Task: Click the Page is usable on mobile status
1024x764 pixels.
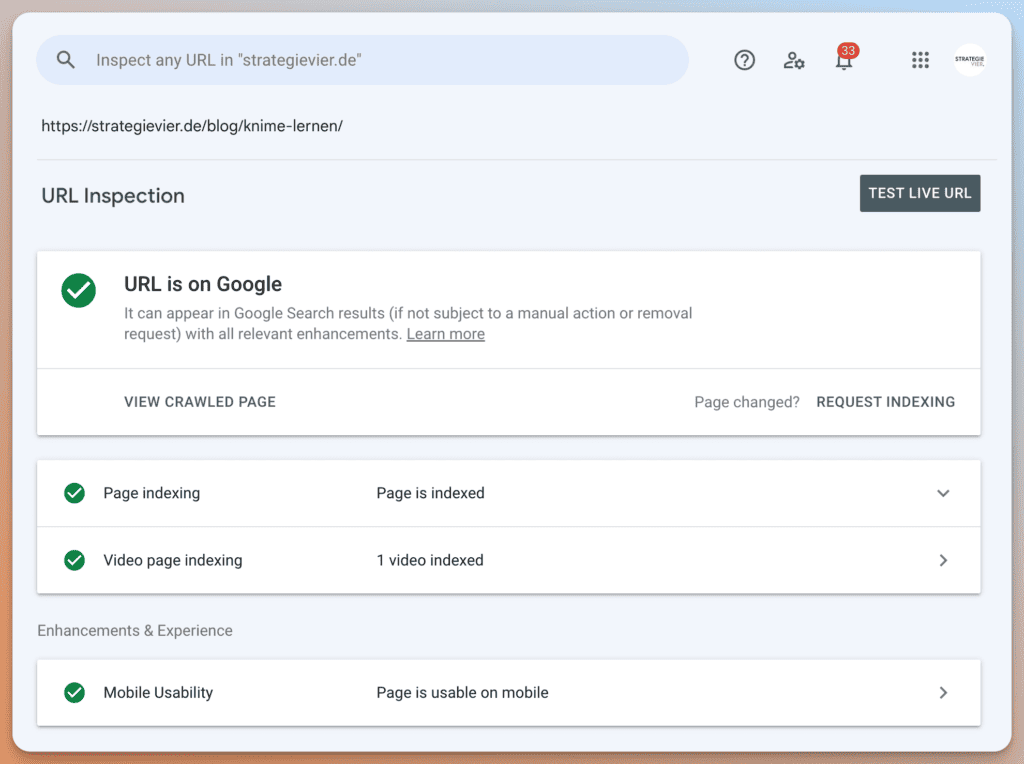Action: click(x=462, y=693)
